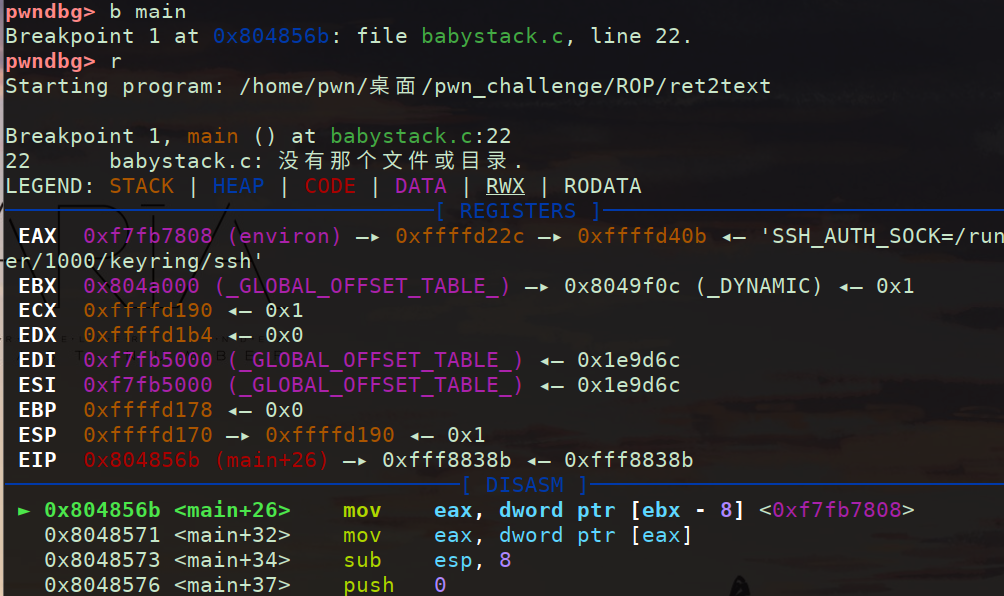This screenshot has height=596, width=1004.
Task: Click the STACK legend label
Action: 141,186
